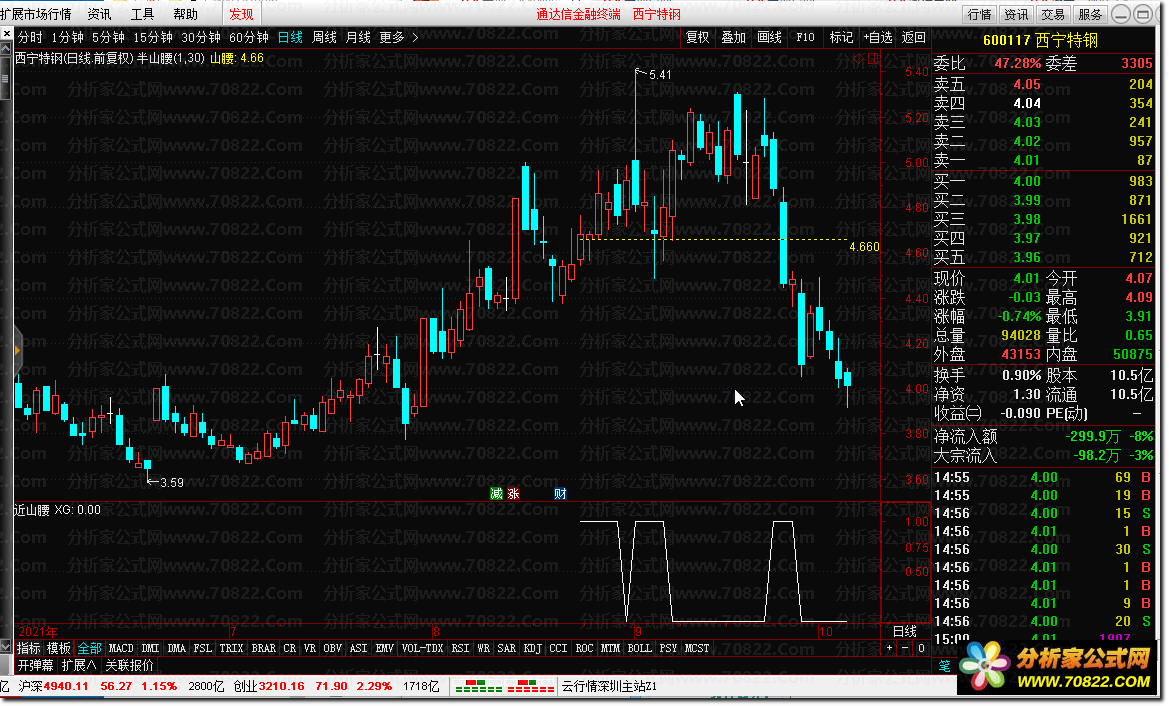Click the 交易 trading button
The image size is (1169, 706).
click(x=1053, y=14)
